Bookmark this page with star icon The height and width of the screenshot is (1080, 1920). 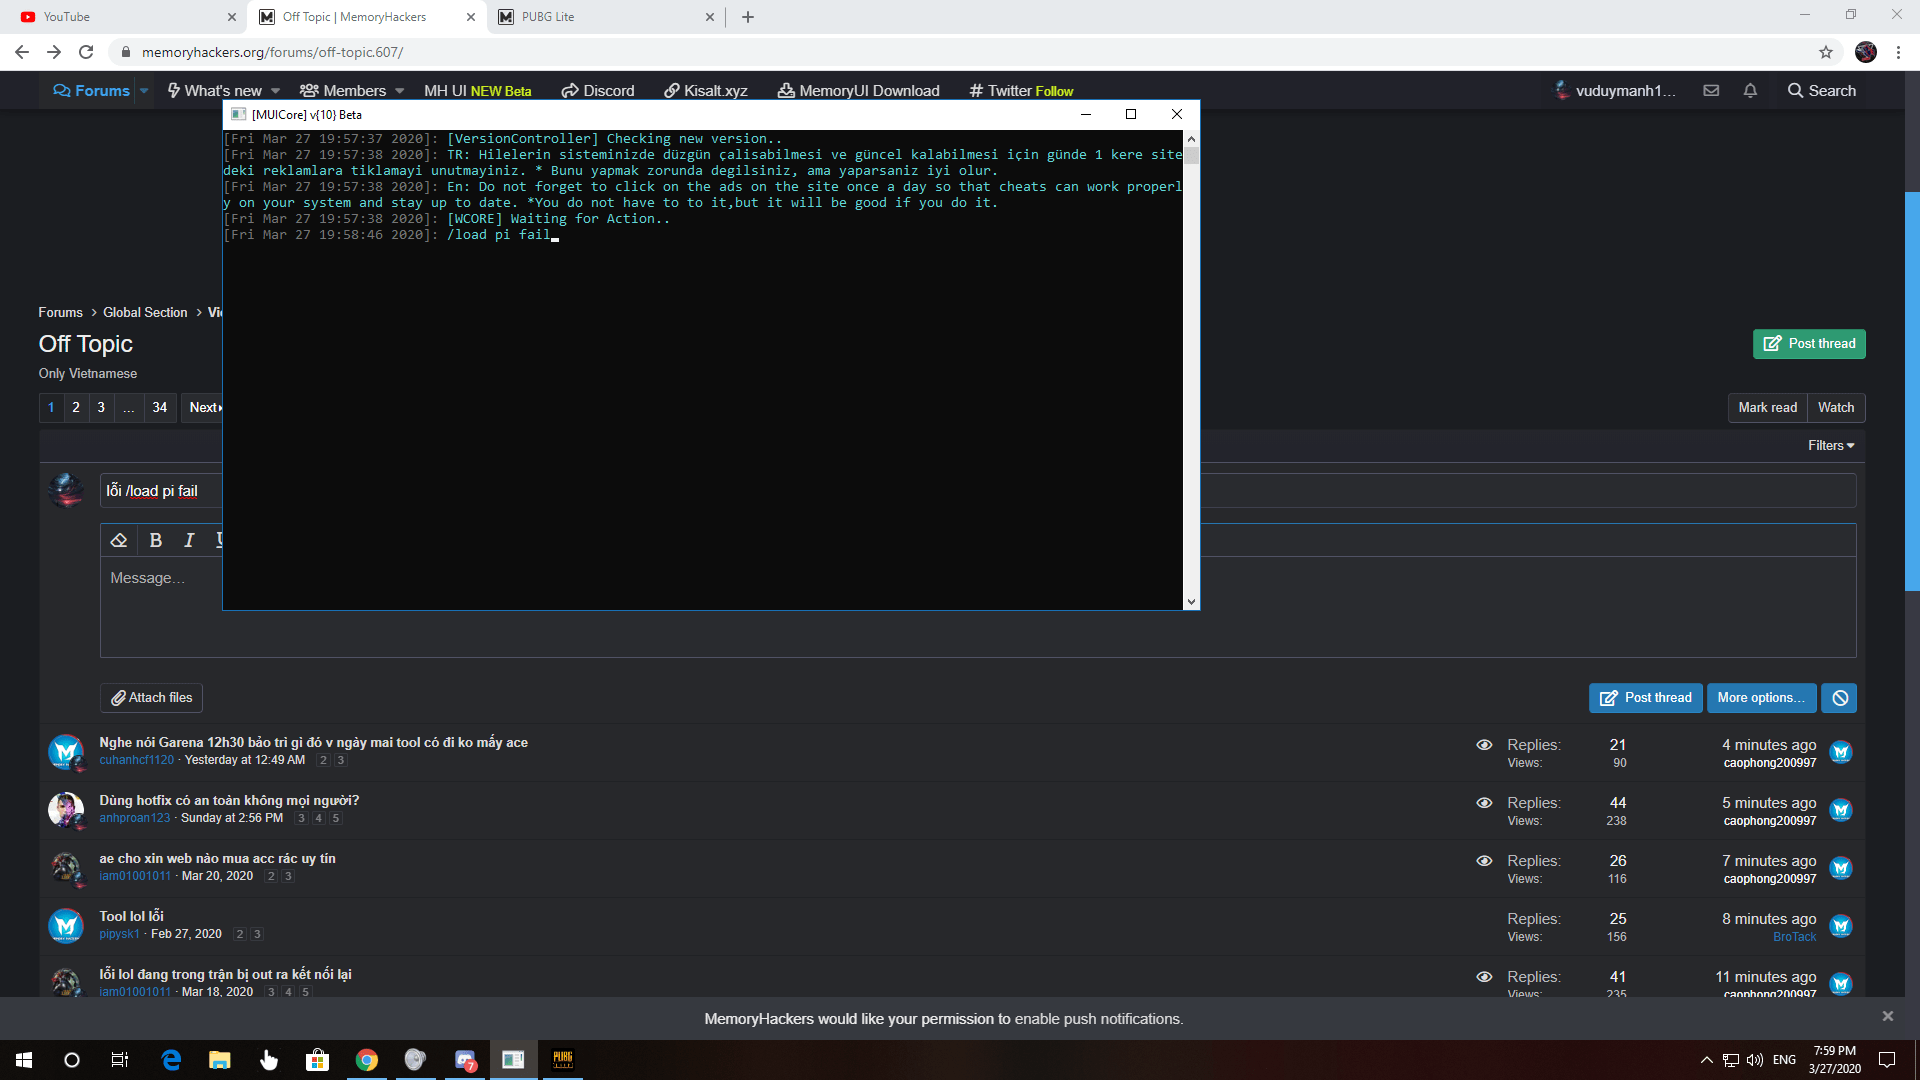click(1826, 52)
